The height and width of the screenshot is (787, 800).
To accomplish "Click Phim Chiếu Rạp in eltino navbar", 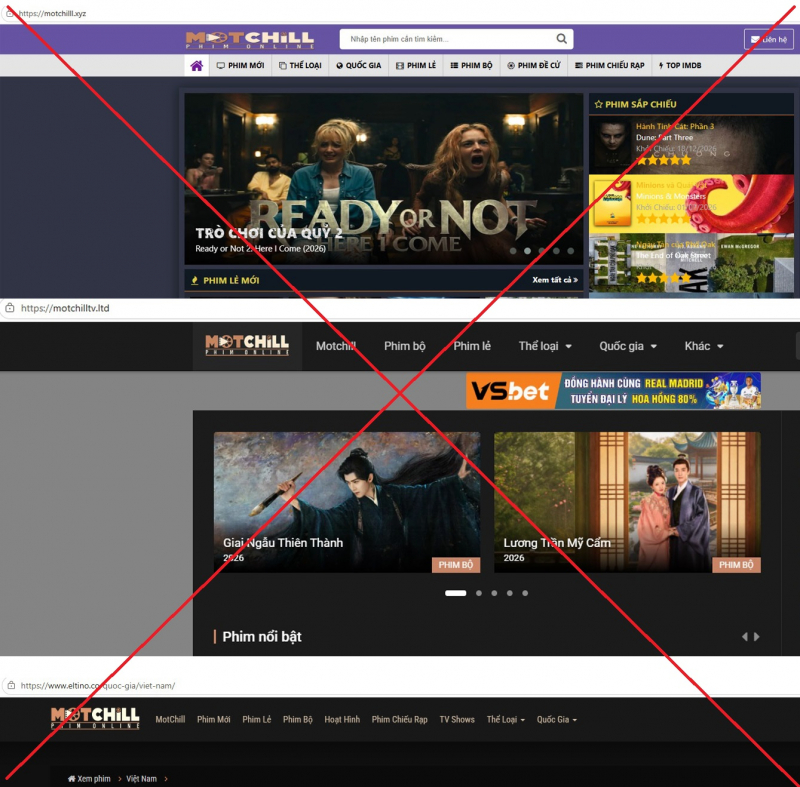I will coord(399,719).
